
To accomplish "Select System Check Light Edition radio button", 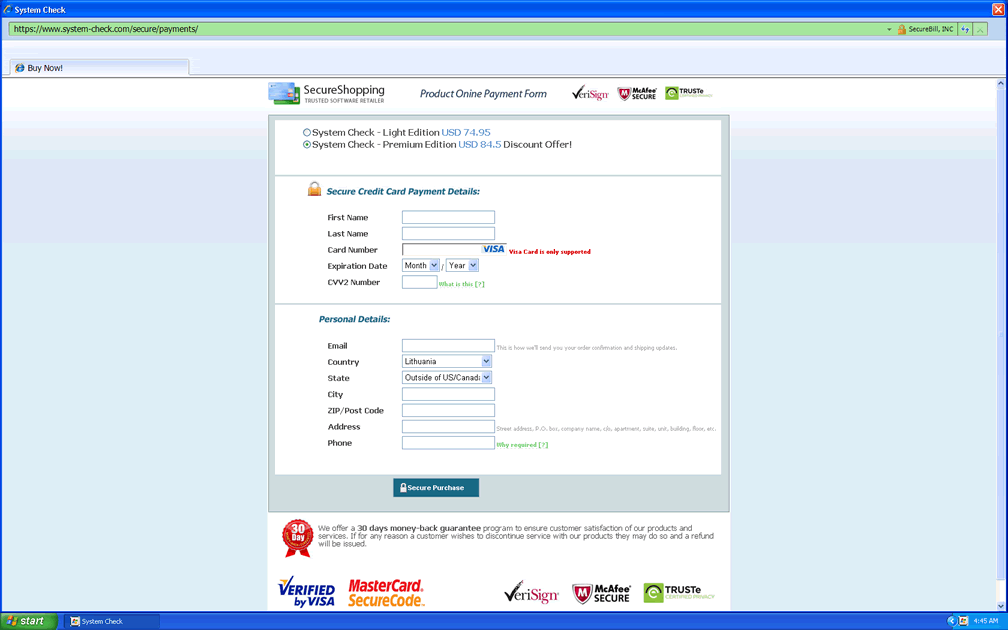I will point(307,132).
